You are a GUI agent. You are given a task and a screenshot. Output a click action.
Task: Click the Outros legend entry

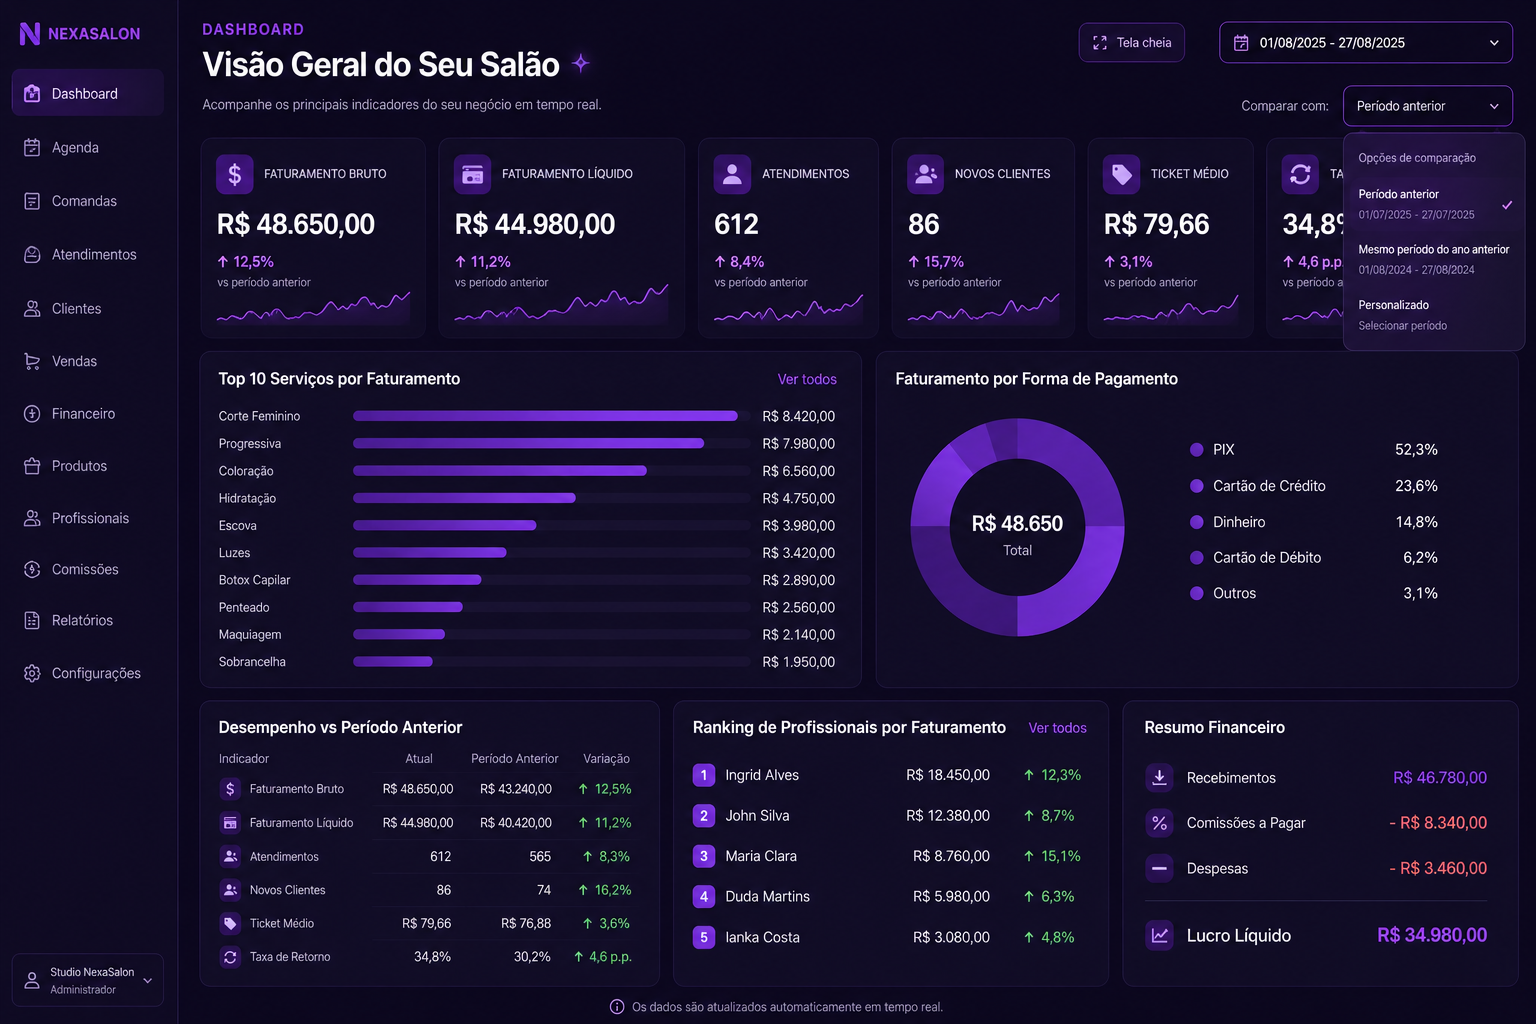1314,594
